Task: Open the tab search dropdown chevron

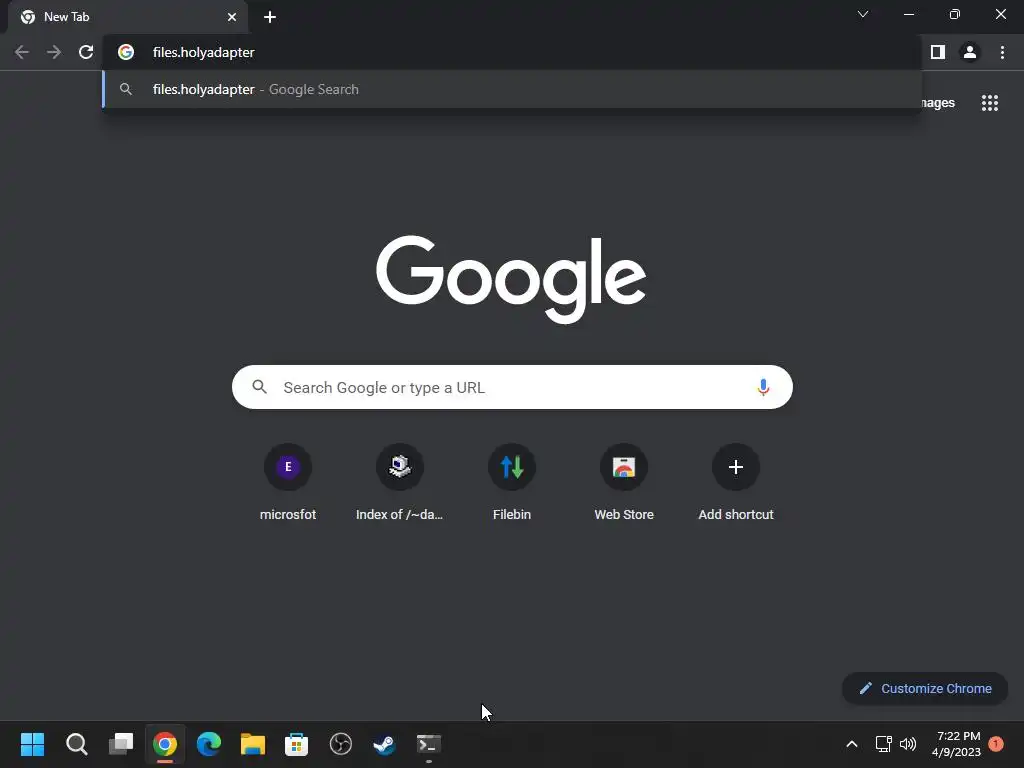Action: tap(863, 14)
